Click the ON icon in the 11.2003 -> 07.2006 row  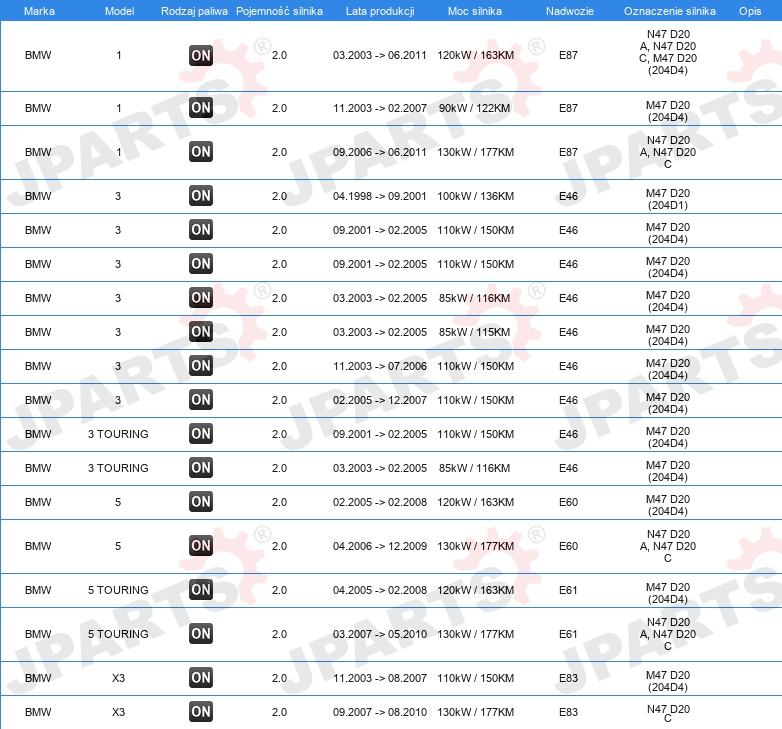pos(201,366)
